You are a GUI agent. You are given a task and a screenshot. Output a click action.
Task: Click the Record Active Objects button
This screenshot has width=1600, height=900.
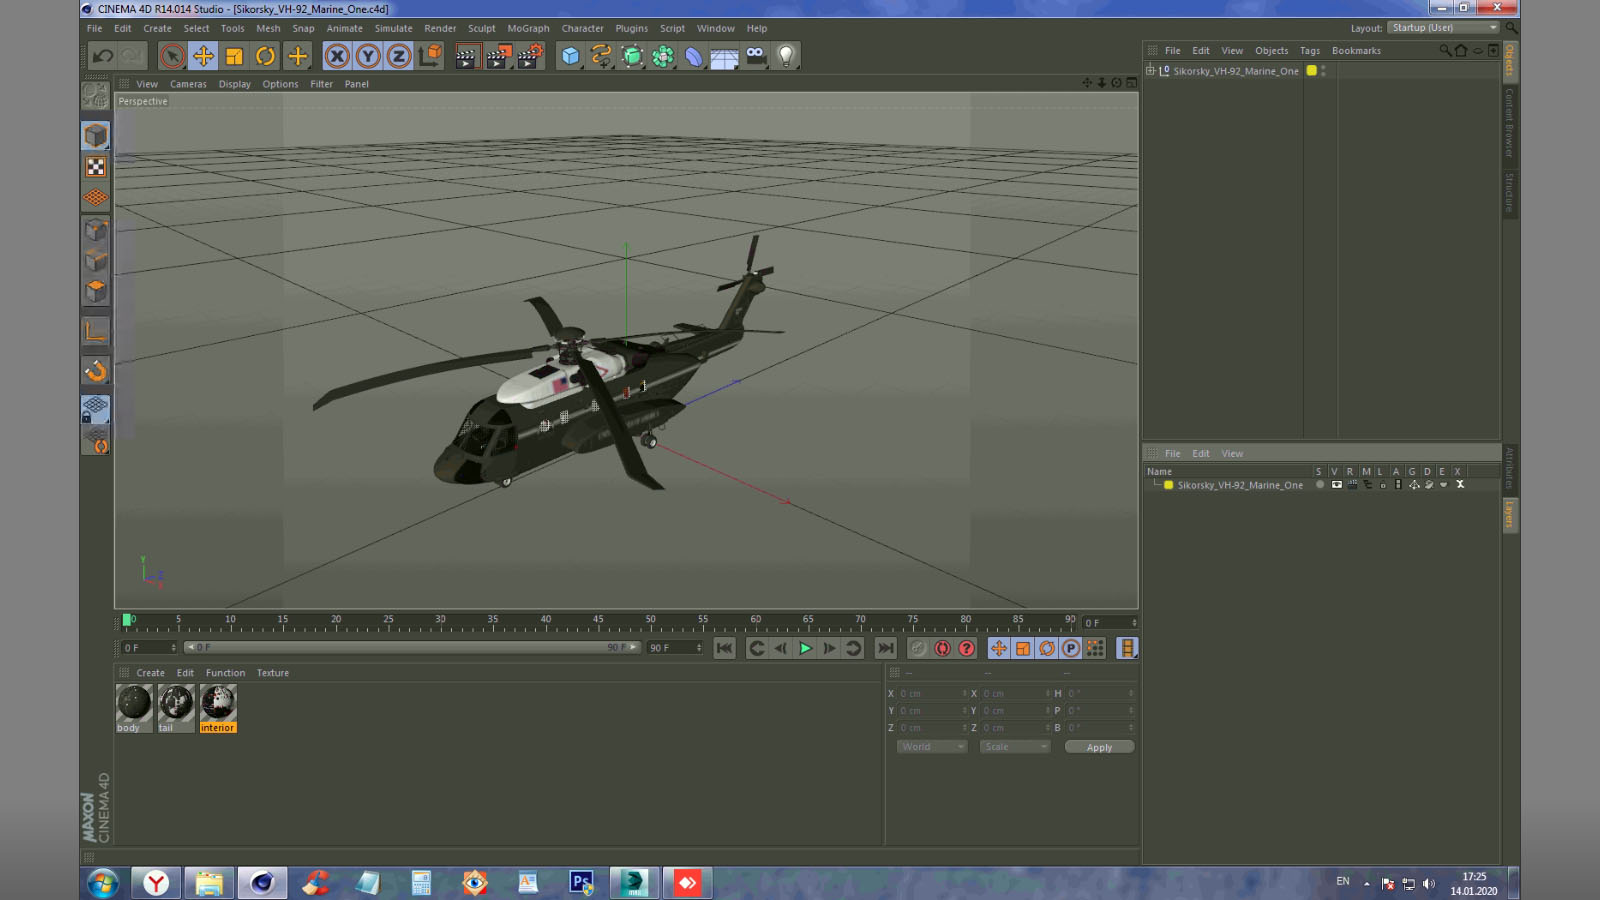pos(918,648)
